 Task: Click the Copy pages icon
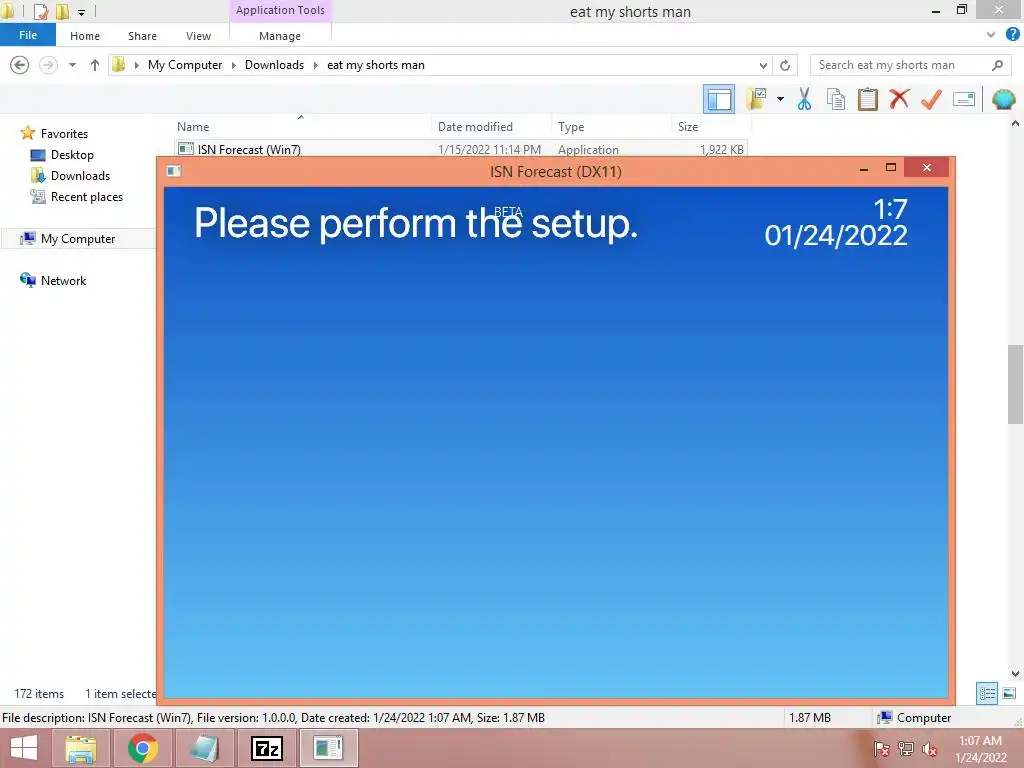click(836, 99)
